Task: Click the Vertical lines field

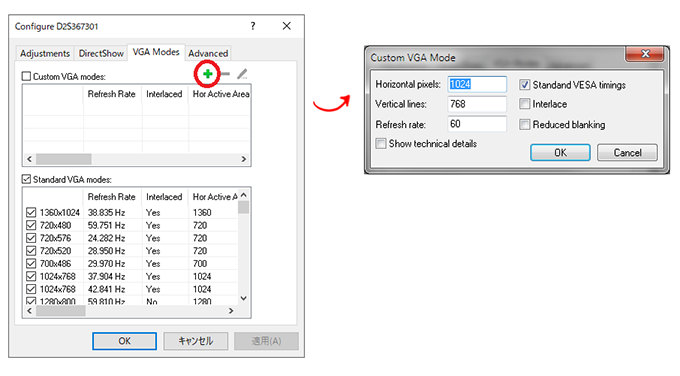Action: 477,104
